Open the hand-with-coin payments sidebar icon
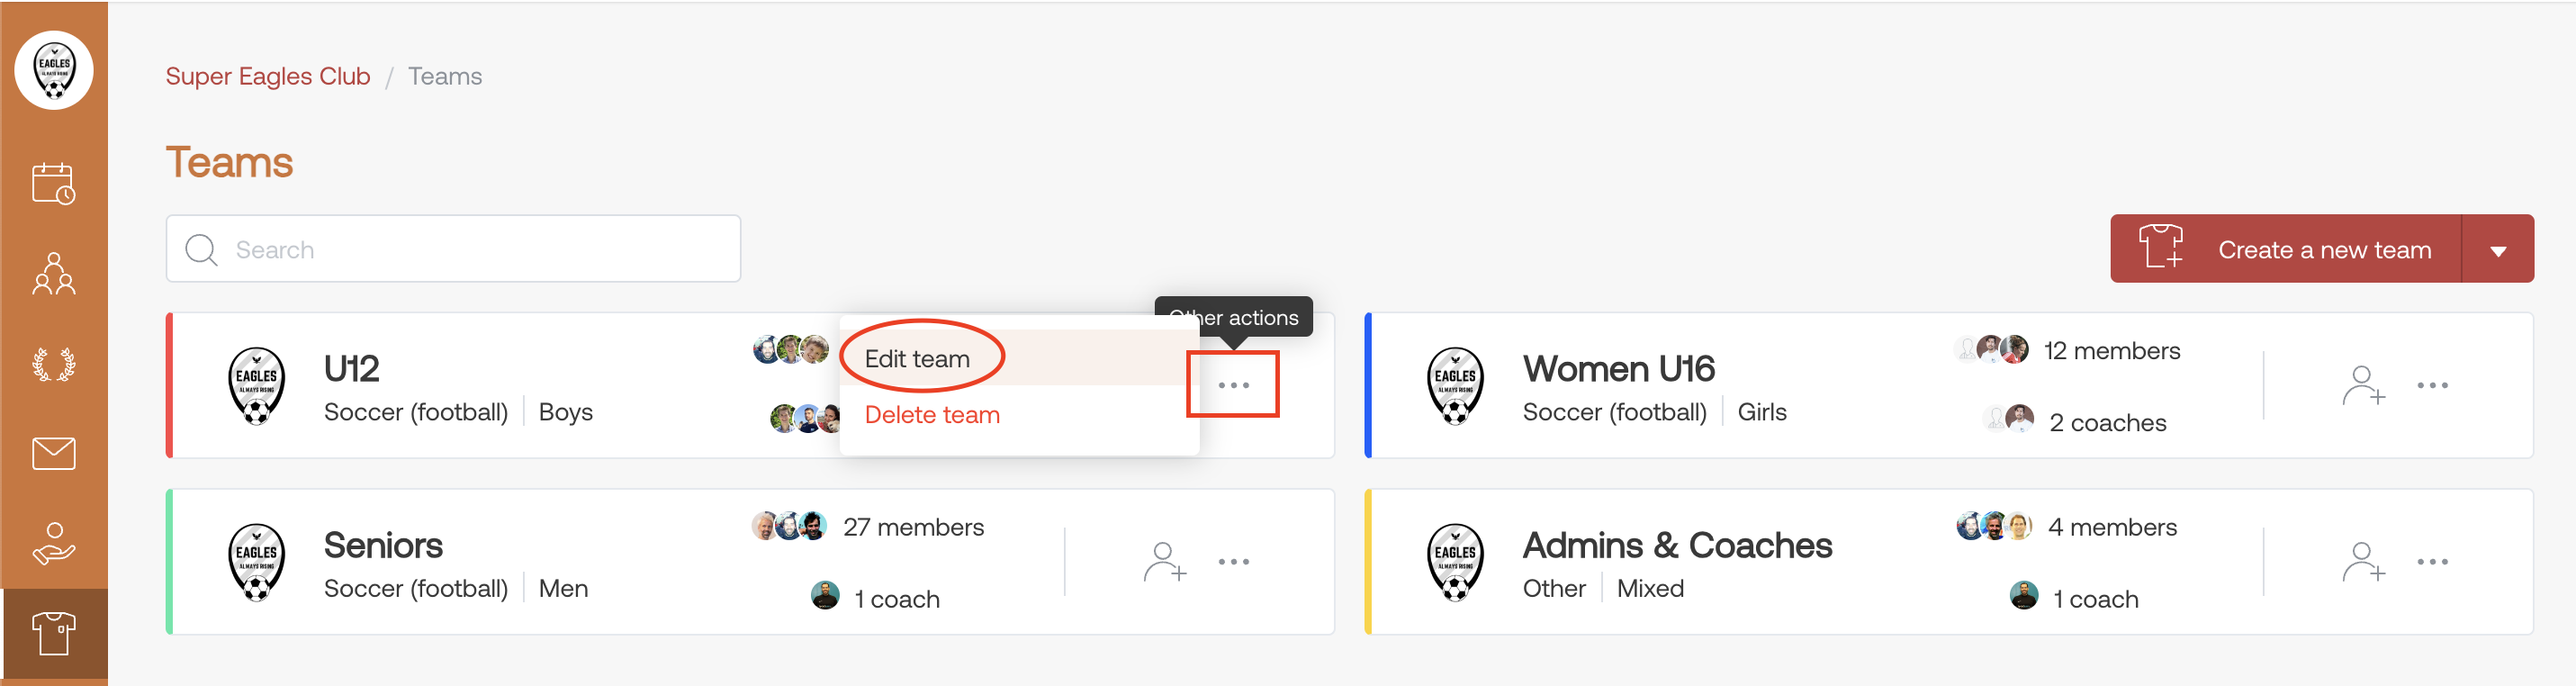 click(53, 543)
